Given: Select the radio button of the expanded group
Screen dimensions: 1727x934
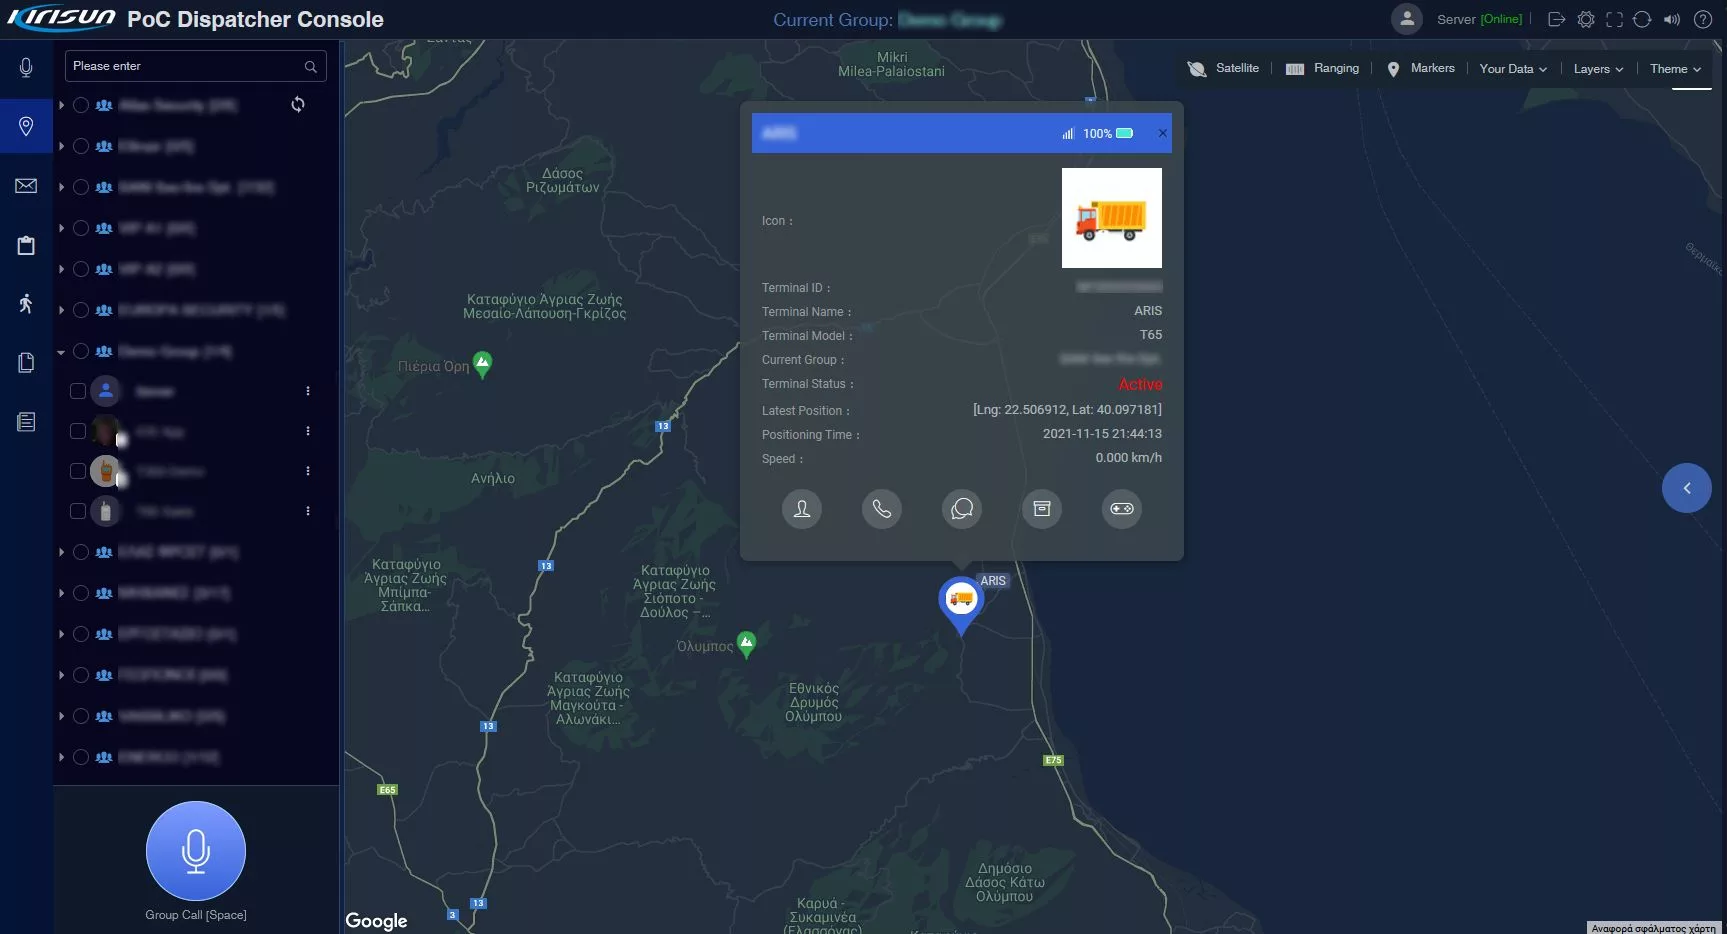Looking at the screenshot, I should tap(81, 351).
